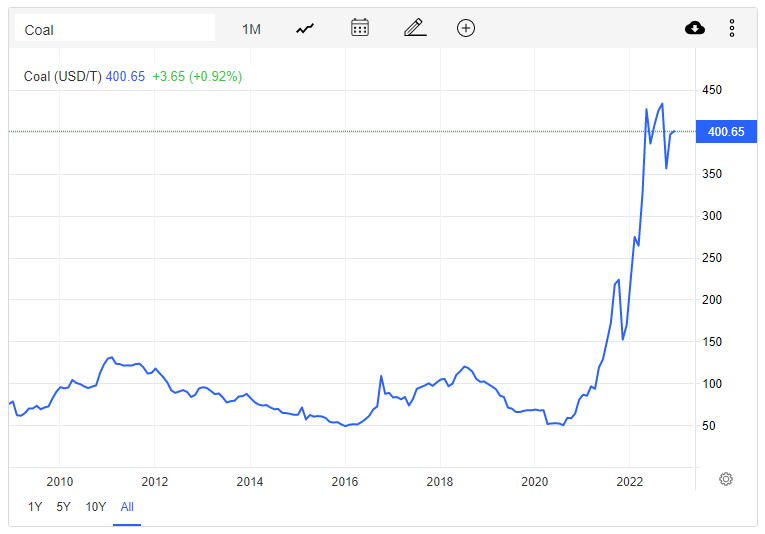Open the calendar date range picker
Screen dimensions: 765x534
tap(360, 28)
